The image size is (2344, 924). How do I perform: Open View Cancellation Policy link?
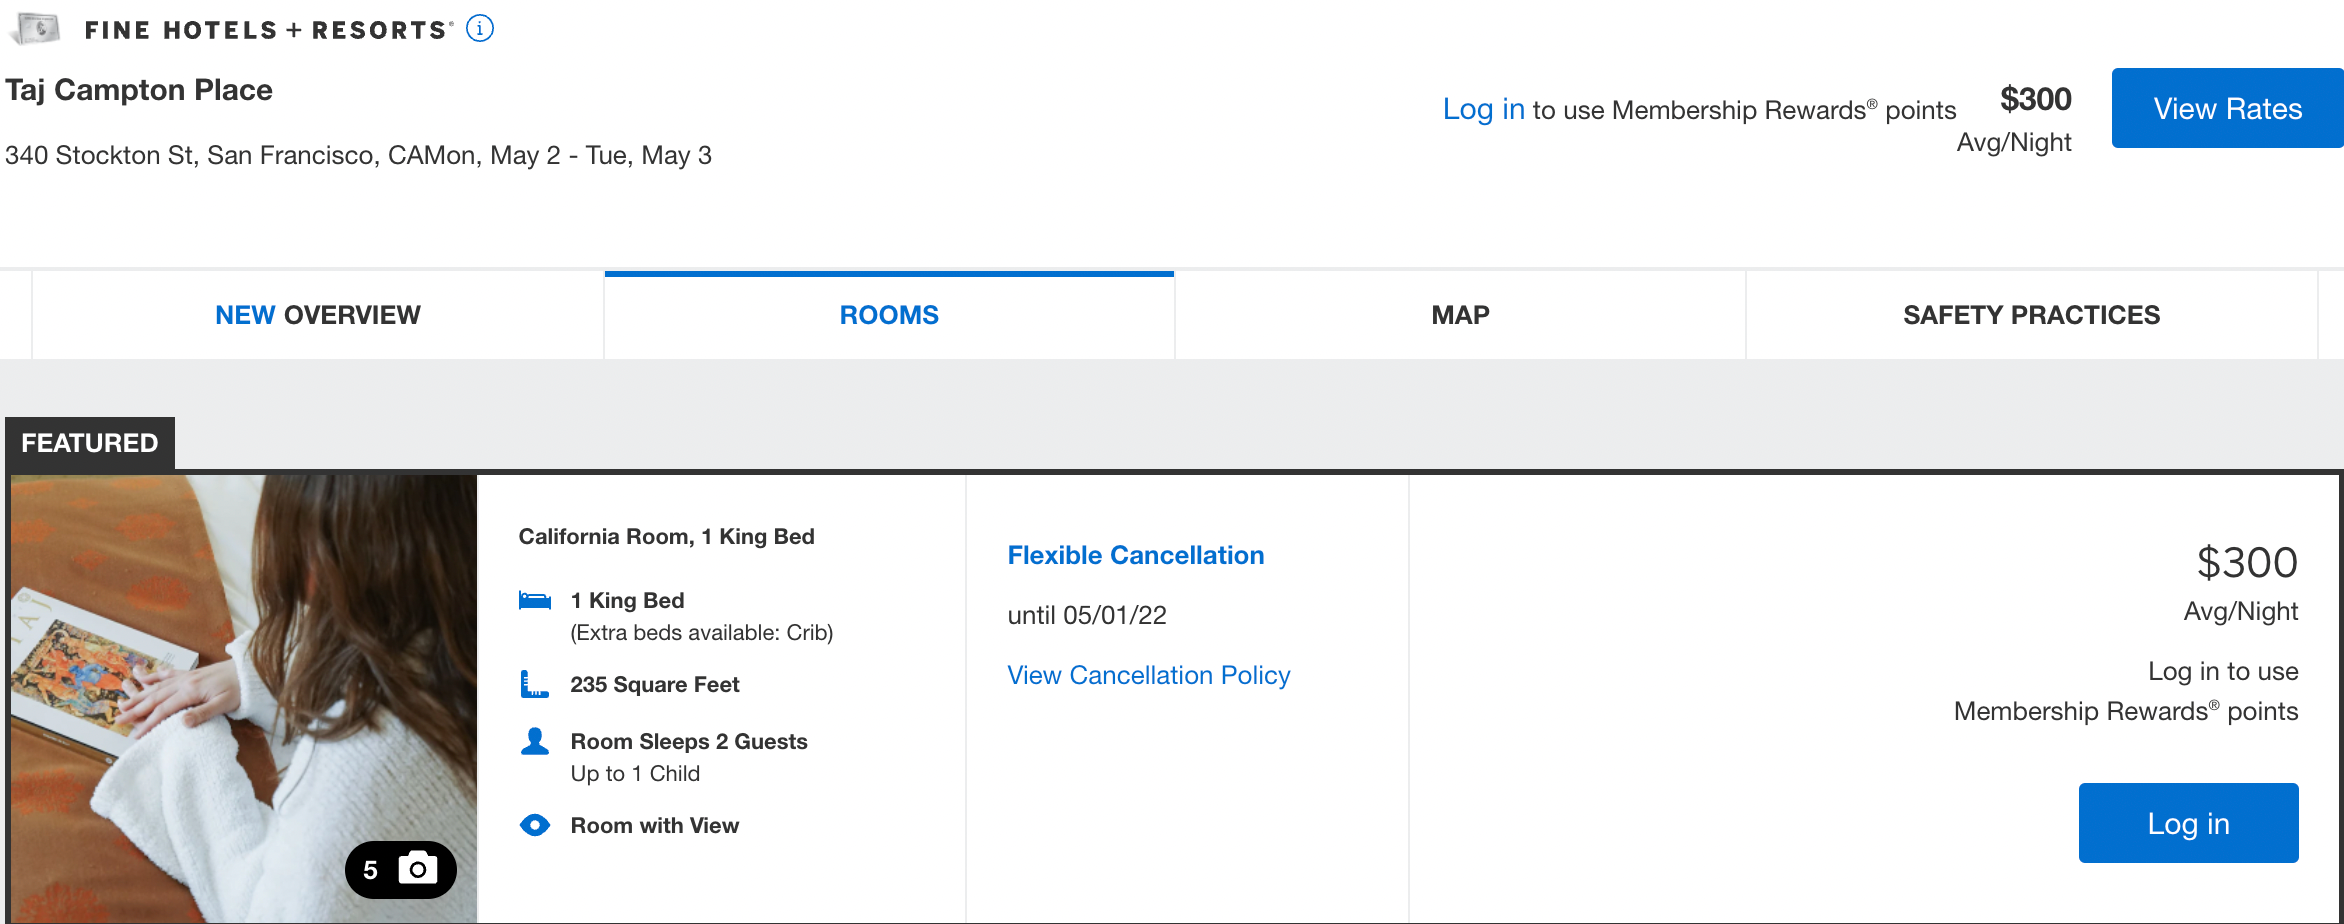click(1148, 675)
